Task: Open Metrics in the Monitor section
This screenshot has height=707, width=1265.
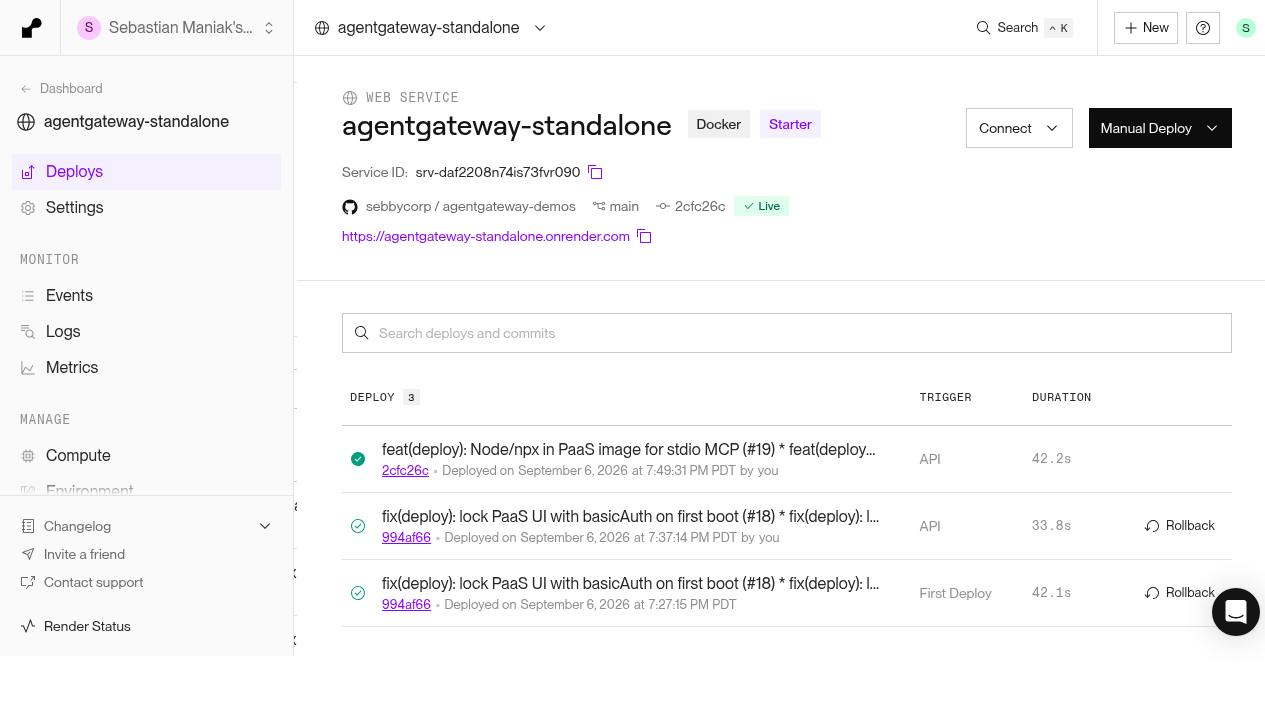Action: pyautogui.click(x=72, y=367)
